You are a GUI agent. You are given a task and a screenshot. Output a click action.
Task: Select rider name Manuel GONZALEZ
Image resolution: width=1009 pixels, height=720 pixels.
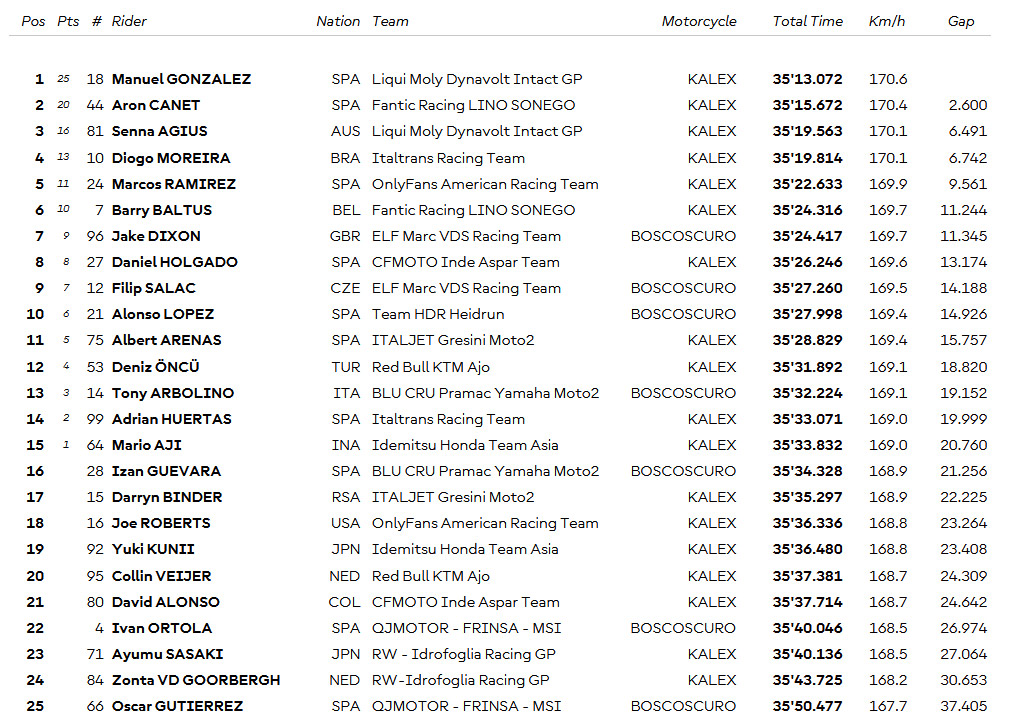181,79
